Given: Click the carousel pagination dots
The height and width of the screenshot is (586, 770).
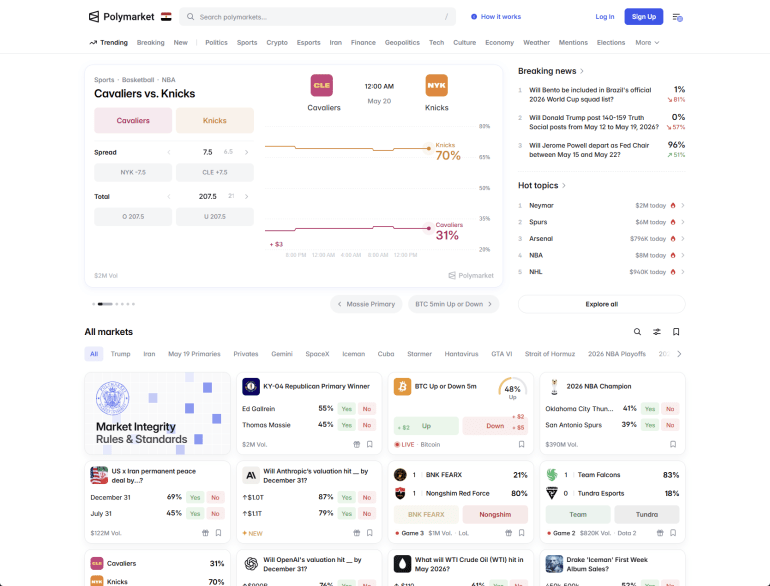Looking at the screenshot, I should click(x=113, y=304).
